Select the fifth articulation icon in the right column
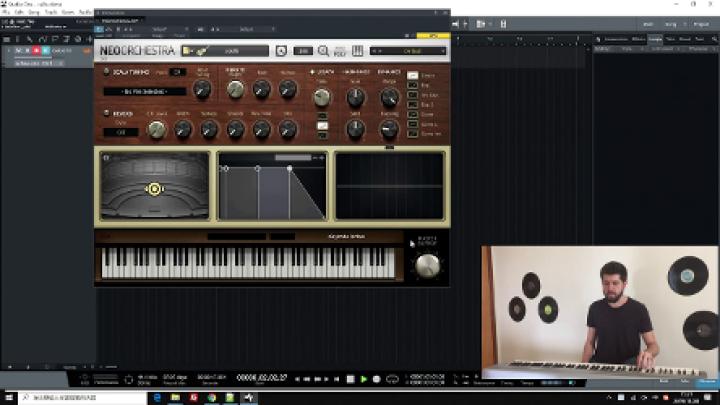This screenshot has width=720, height=405. pos(412,114)
